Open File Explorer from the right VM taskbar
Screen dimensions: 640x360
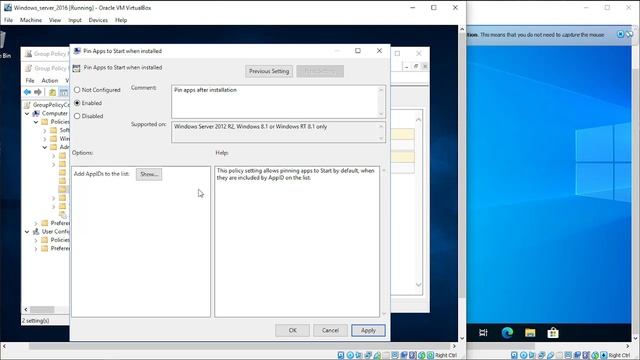pyautogui.click(x=530, y=333)
